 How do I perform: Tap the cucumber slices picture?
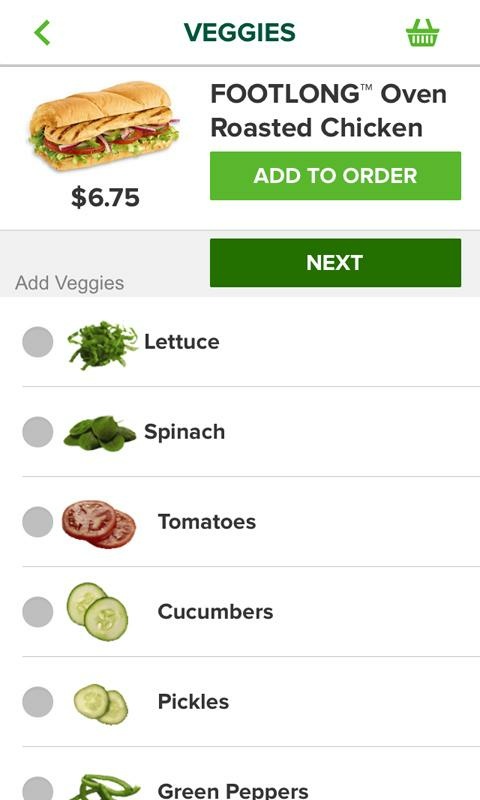pos(97,611)
